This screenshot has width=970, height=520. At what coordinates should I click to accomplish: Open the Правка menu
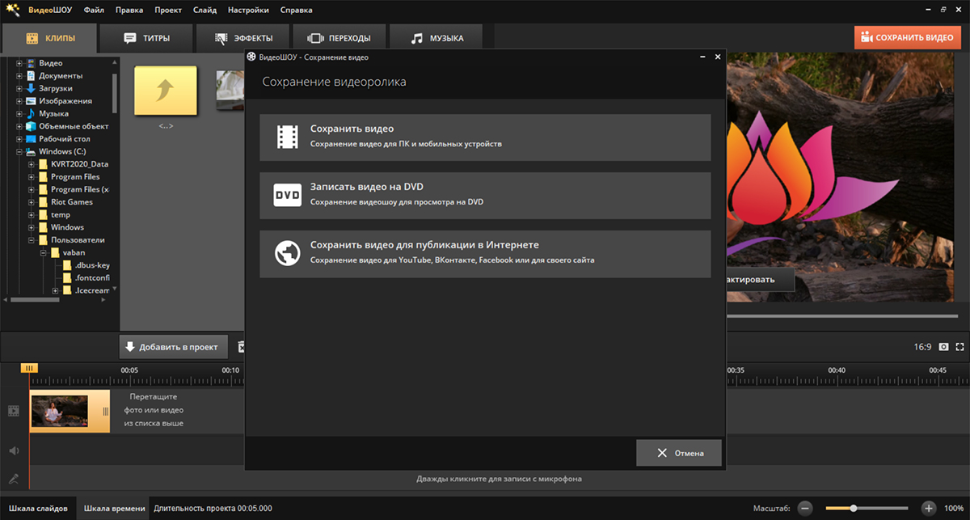pyautogui.click(x=129, y=10)
